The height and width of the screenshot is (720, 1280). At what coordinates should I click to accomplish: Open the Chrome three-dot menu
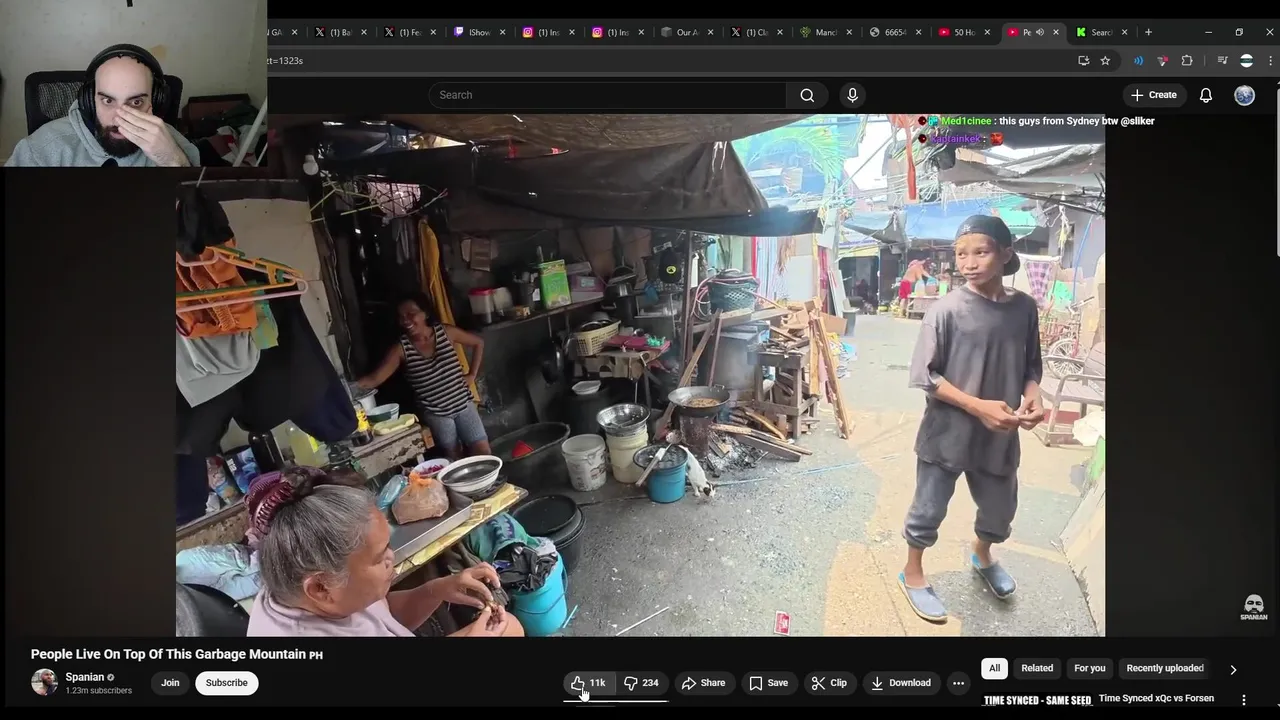coord(1270,61)
